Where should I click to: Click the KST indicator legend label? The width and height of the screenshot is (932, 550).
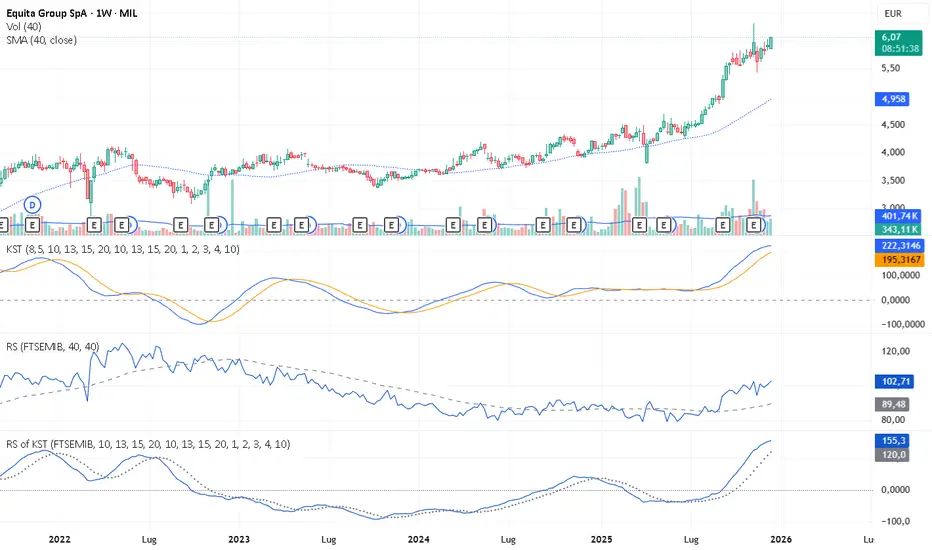pyautogui.click(x=123, y=249)
